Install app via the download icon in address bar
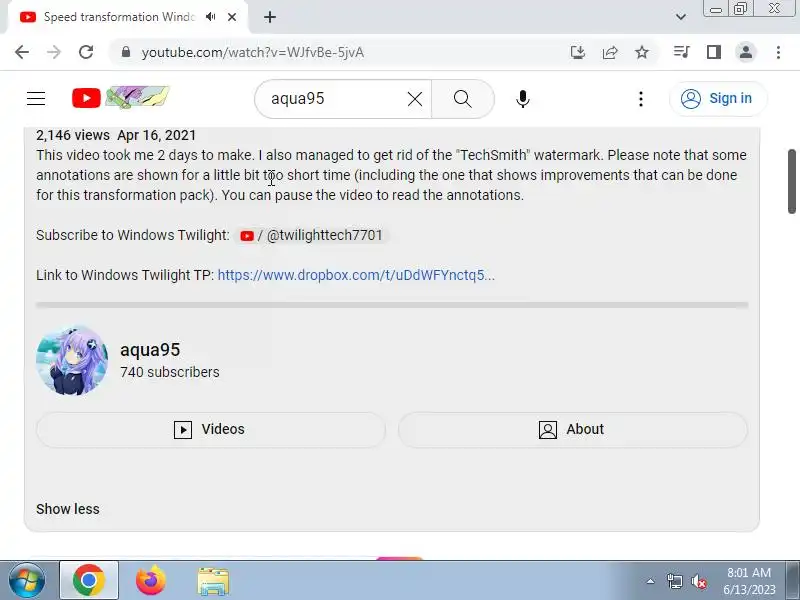Viewport: 800px width, 600px height. coord(578,52)
